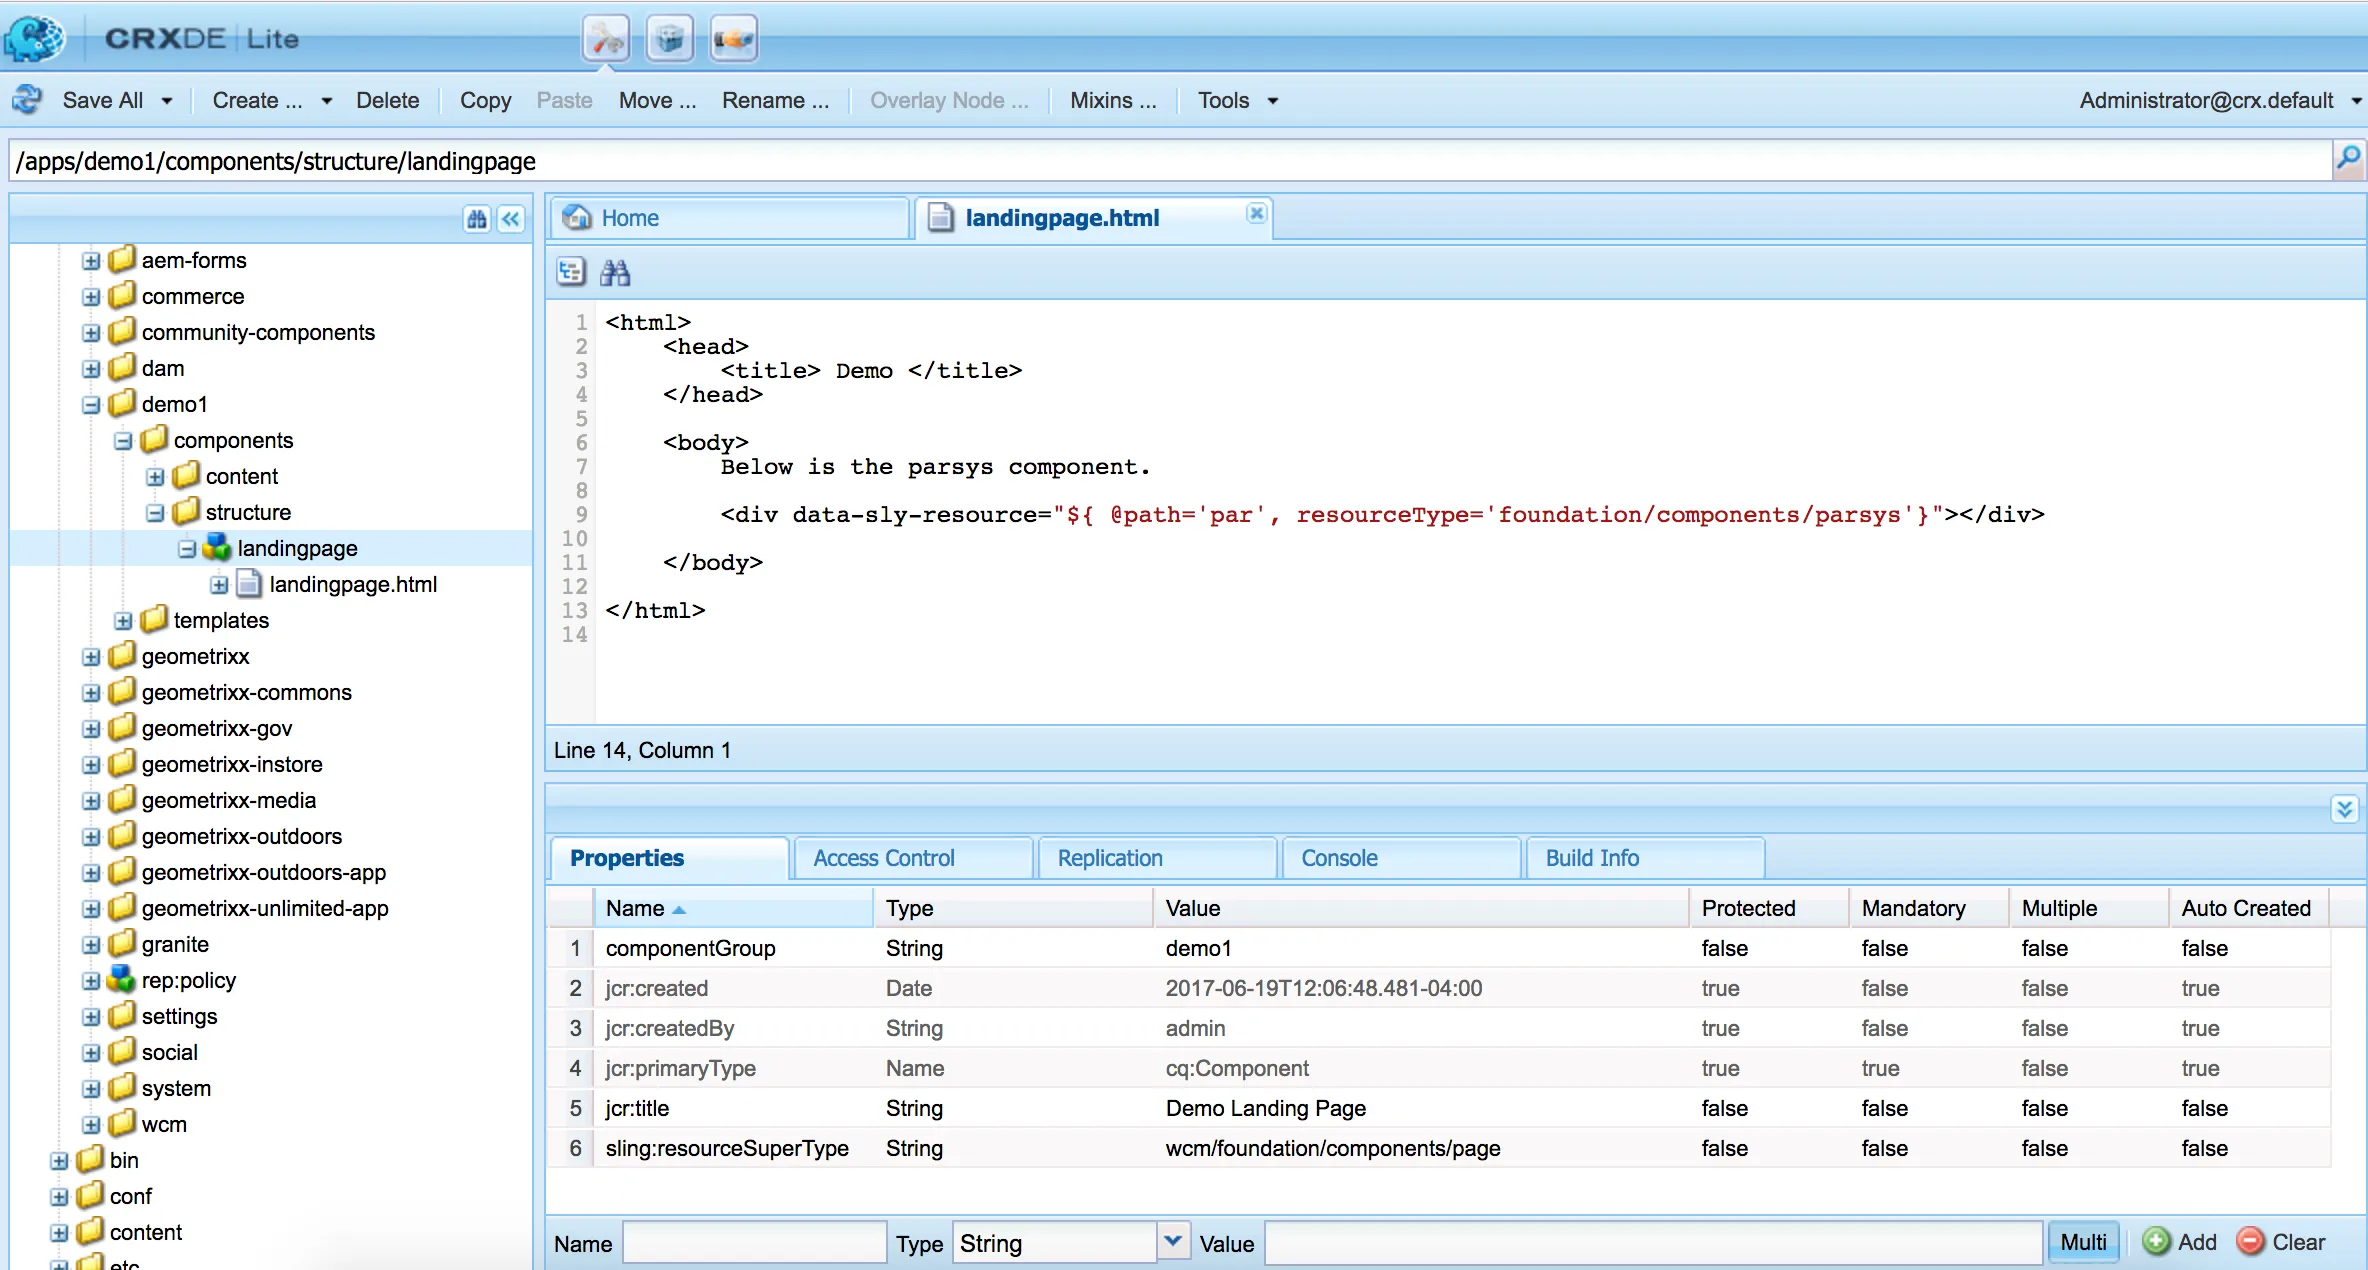Viewport: 2368px width, 1270px height.
Task: Toggle the Multi button for property value
Action: [x=2083, y=1242]
